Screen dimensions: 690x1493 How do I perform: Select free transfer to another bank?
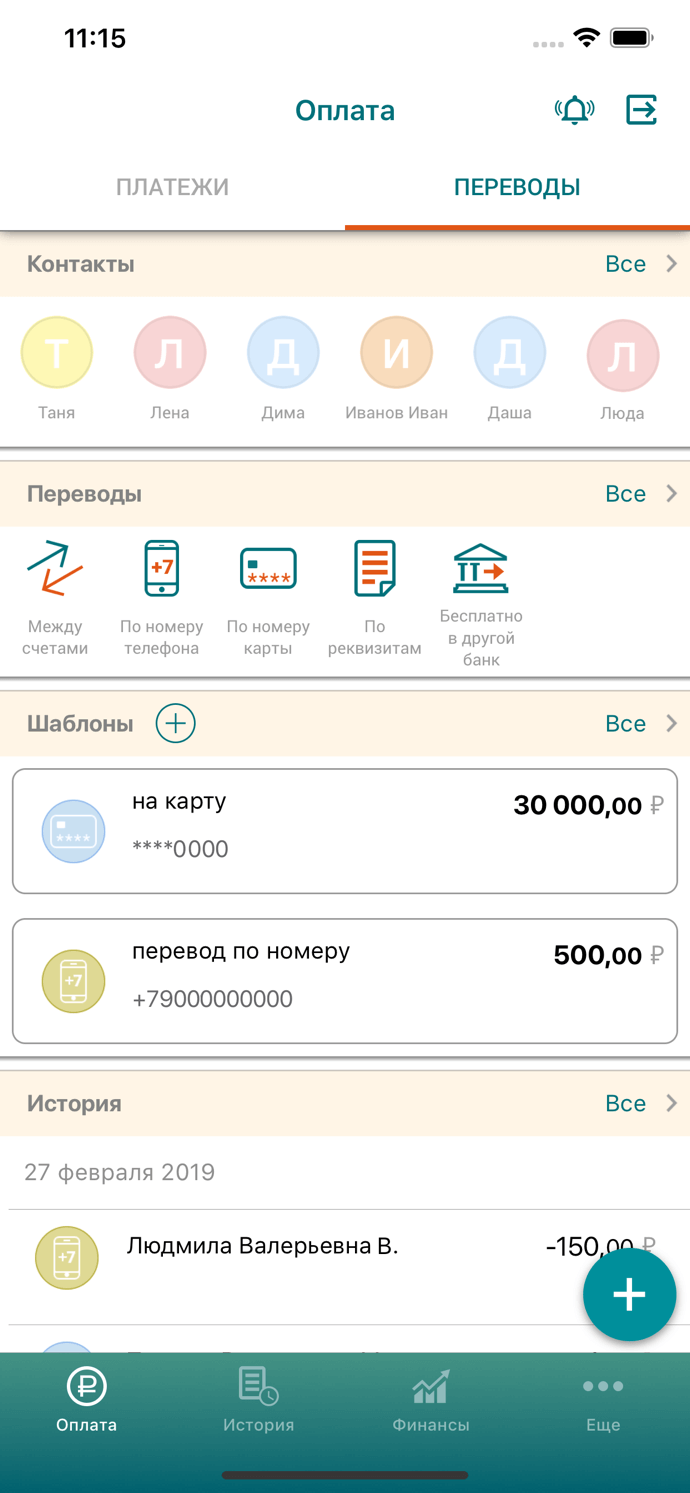tap(481, 568)
